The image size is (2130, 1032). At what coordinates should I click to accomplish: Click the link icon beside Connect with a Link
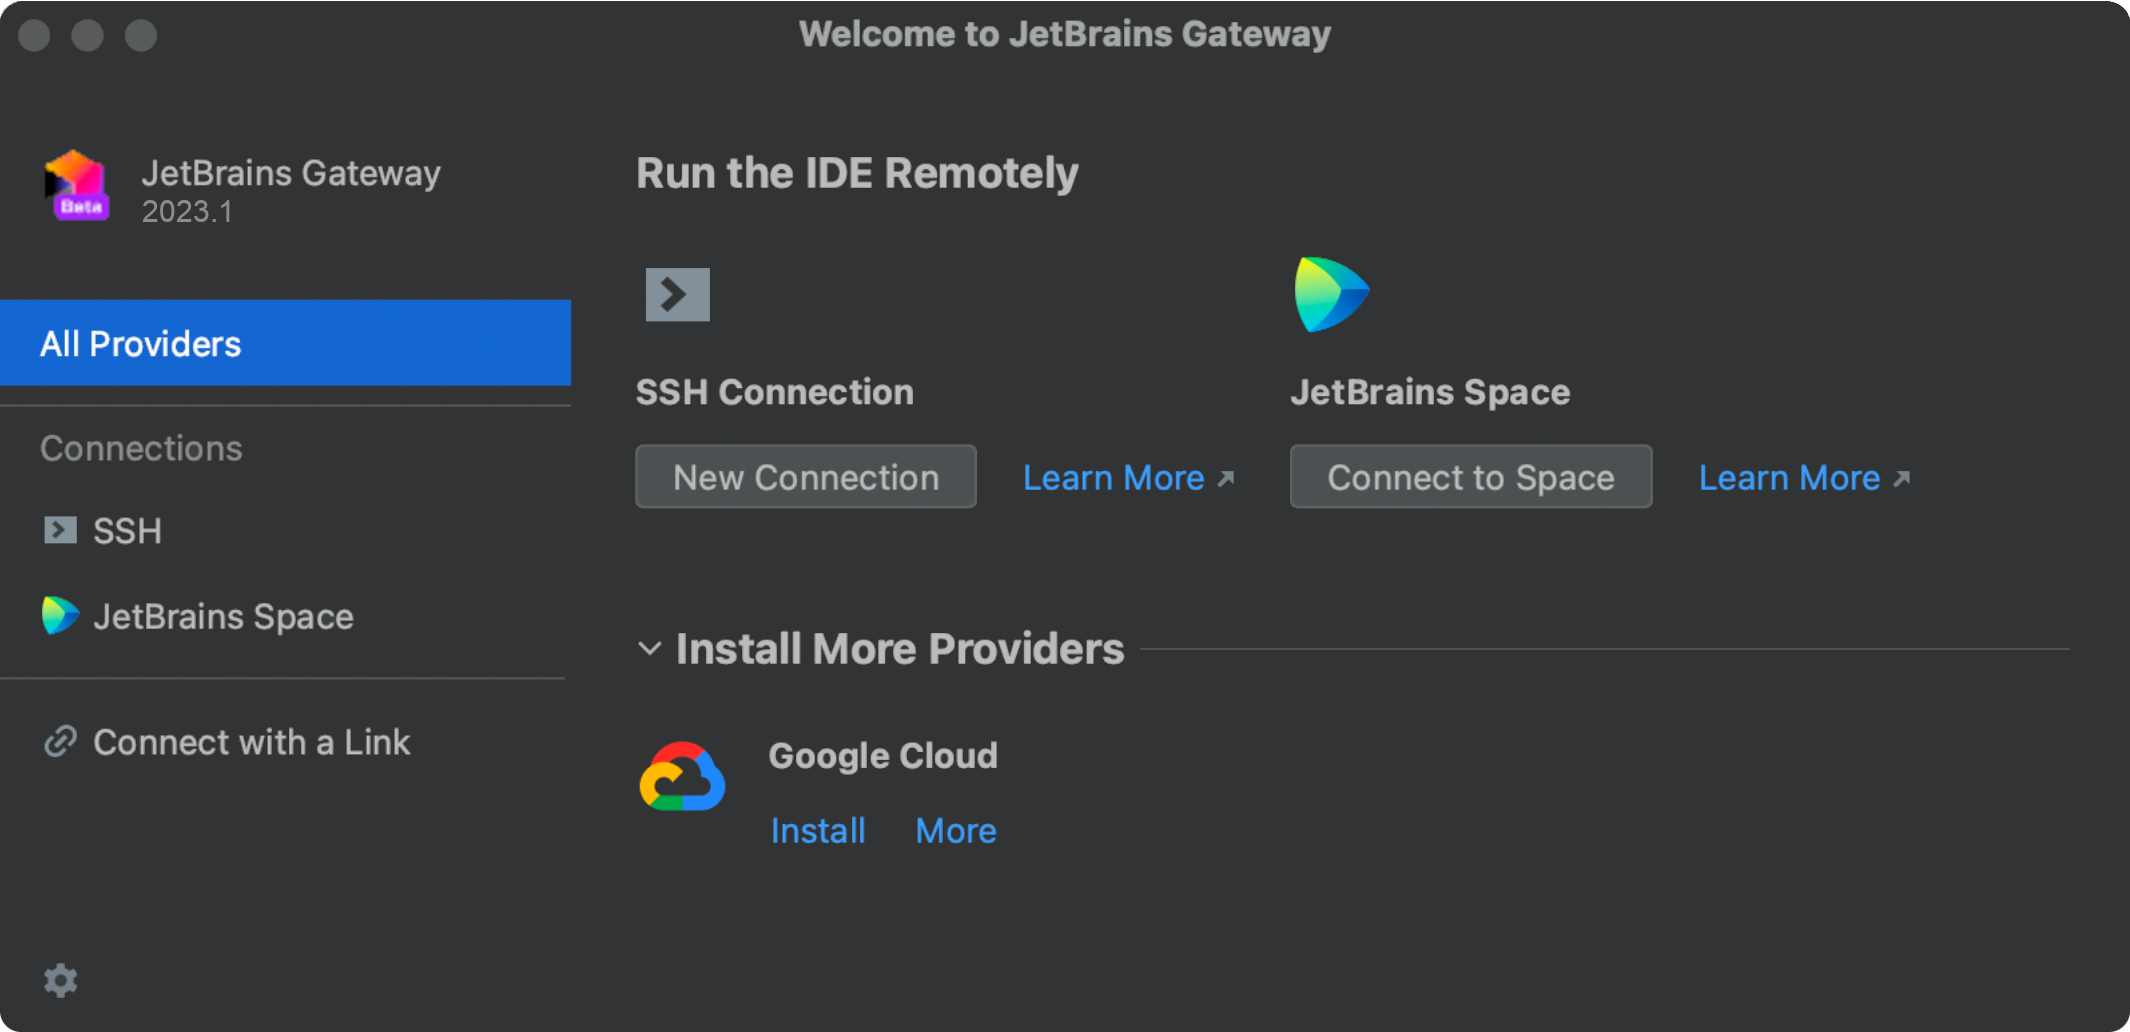tap(61, 741)
